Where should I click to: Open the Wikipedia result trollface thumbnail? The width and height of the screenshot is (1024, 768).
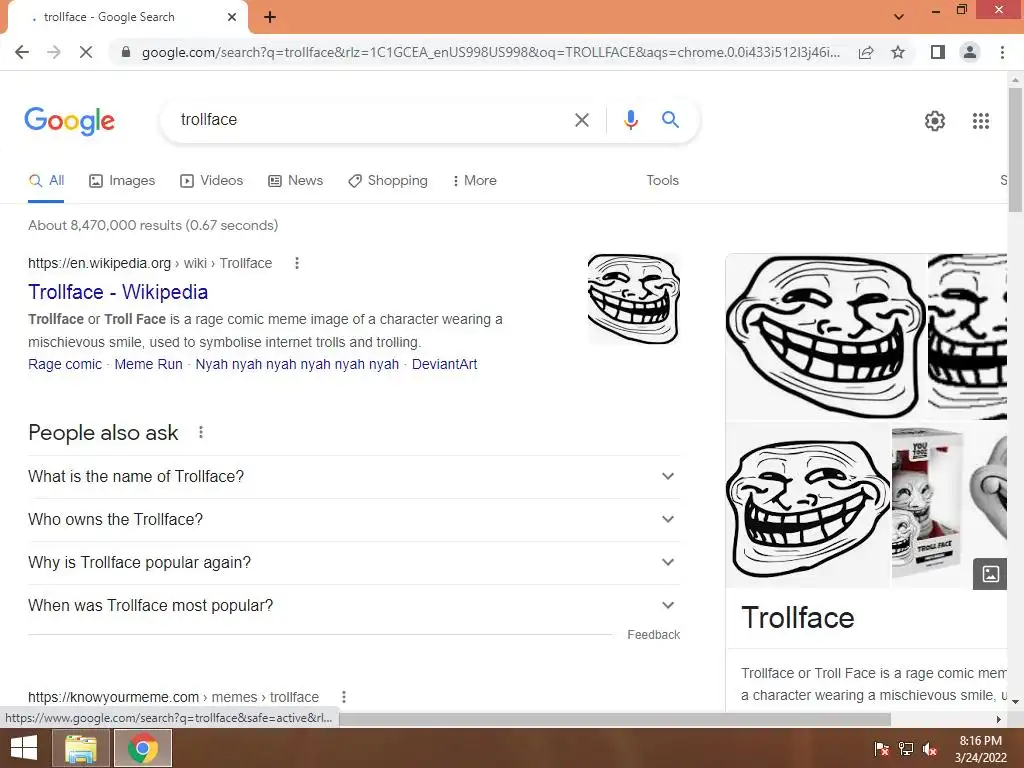[633, 298]
